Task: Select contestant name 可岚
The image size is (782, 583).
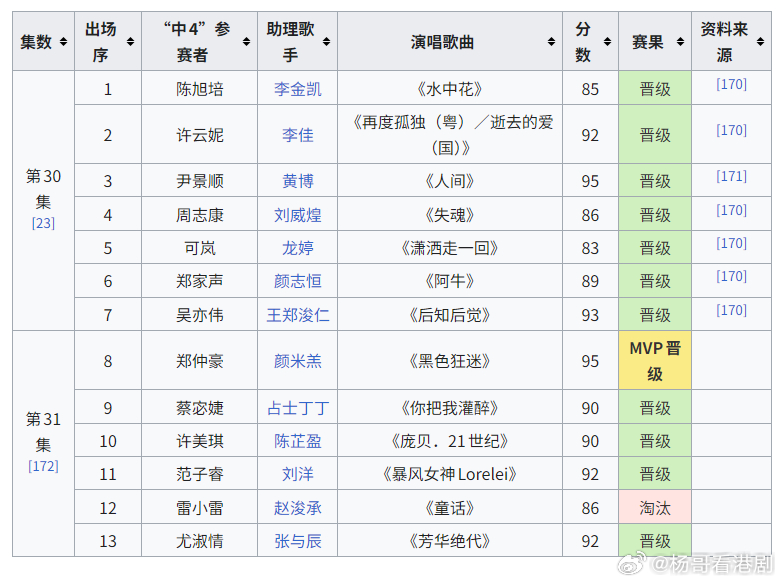Action: (x=199, y=248)
